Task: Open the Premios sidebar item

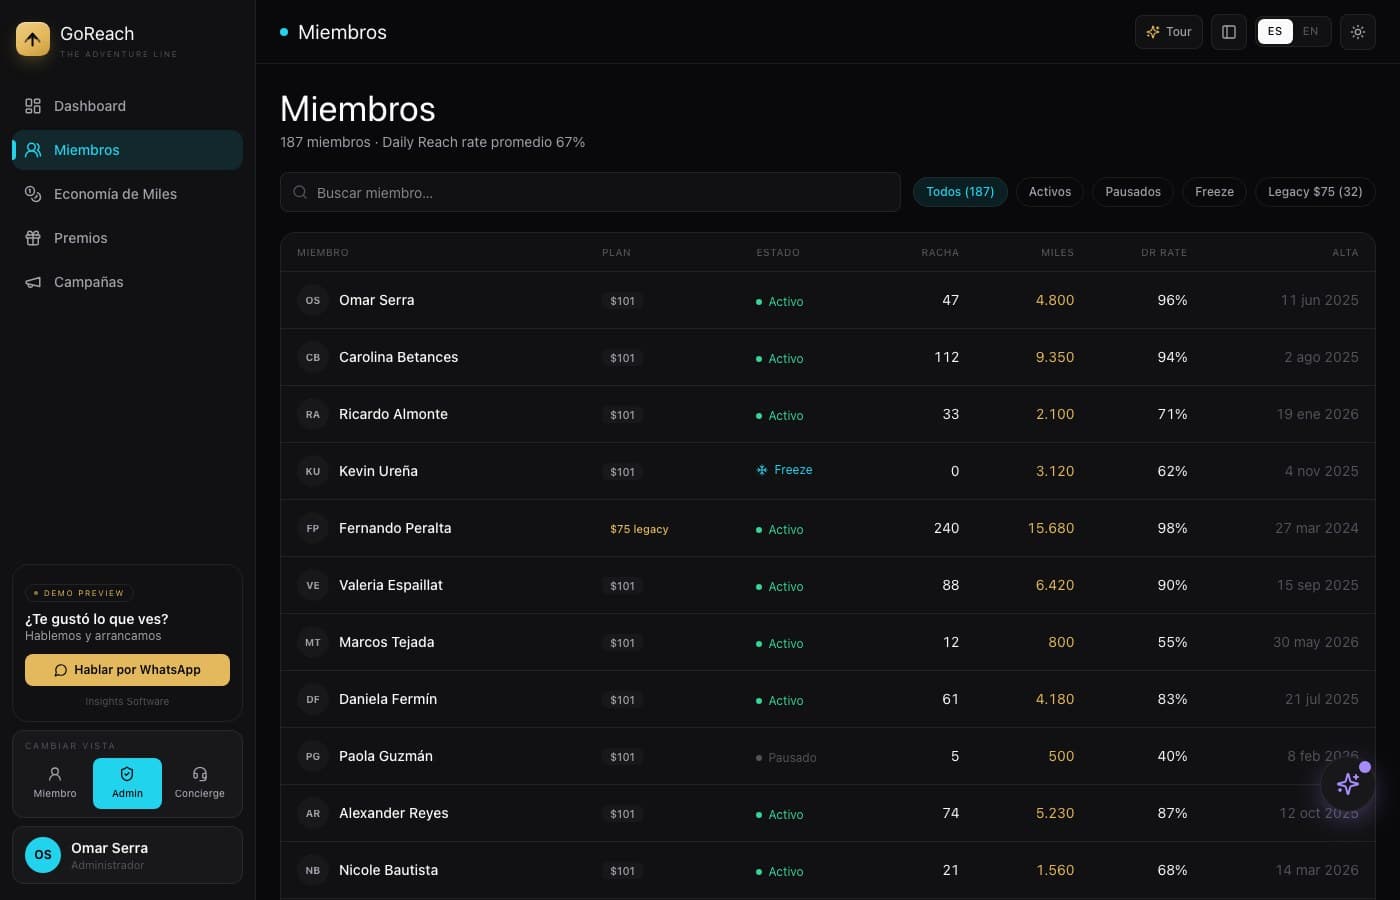Action: point(127,238)
